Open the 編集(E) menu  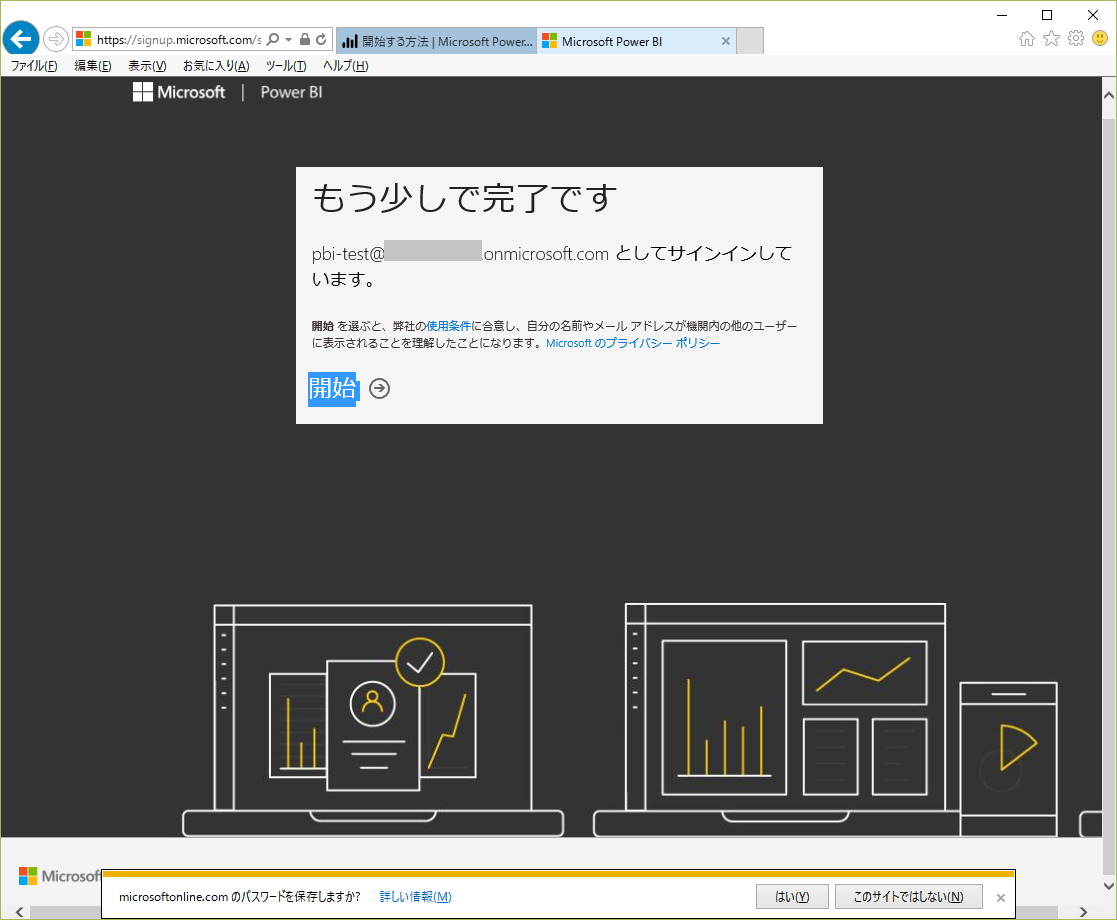tap(93, 66)
